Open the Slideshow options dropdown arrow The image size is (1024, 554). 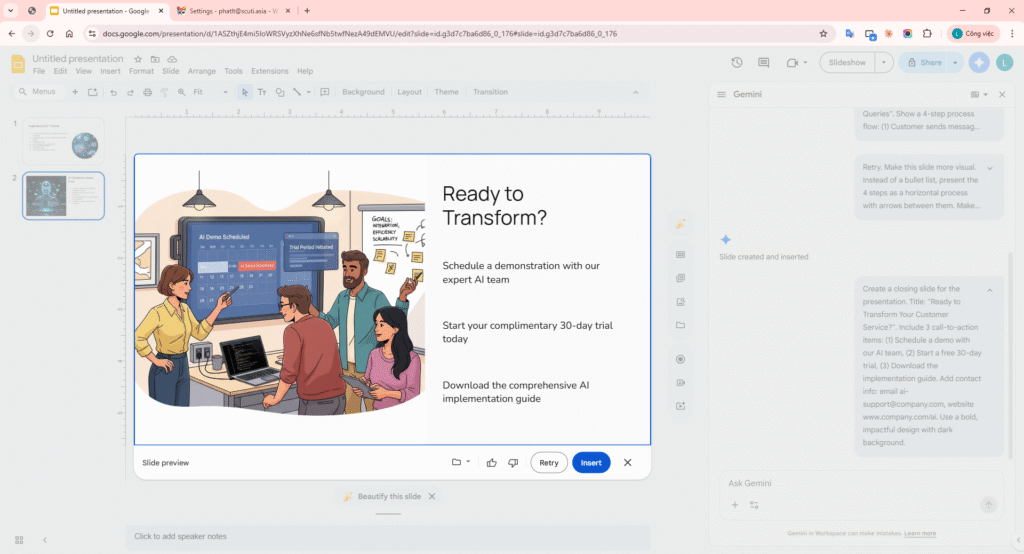[884, 62]
